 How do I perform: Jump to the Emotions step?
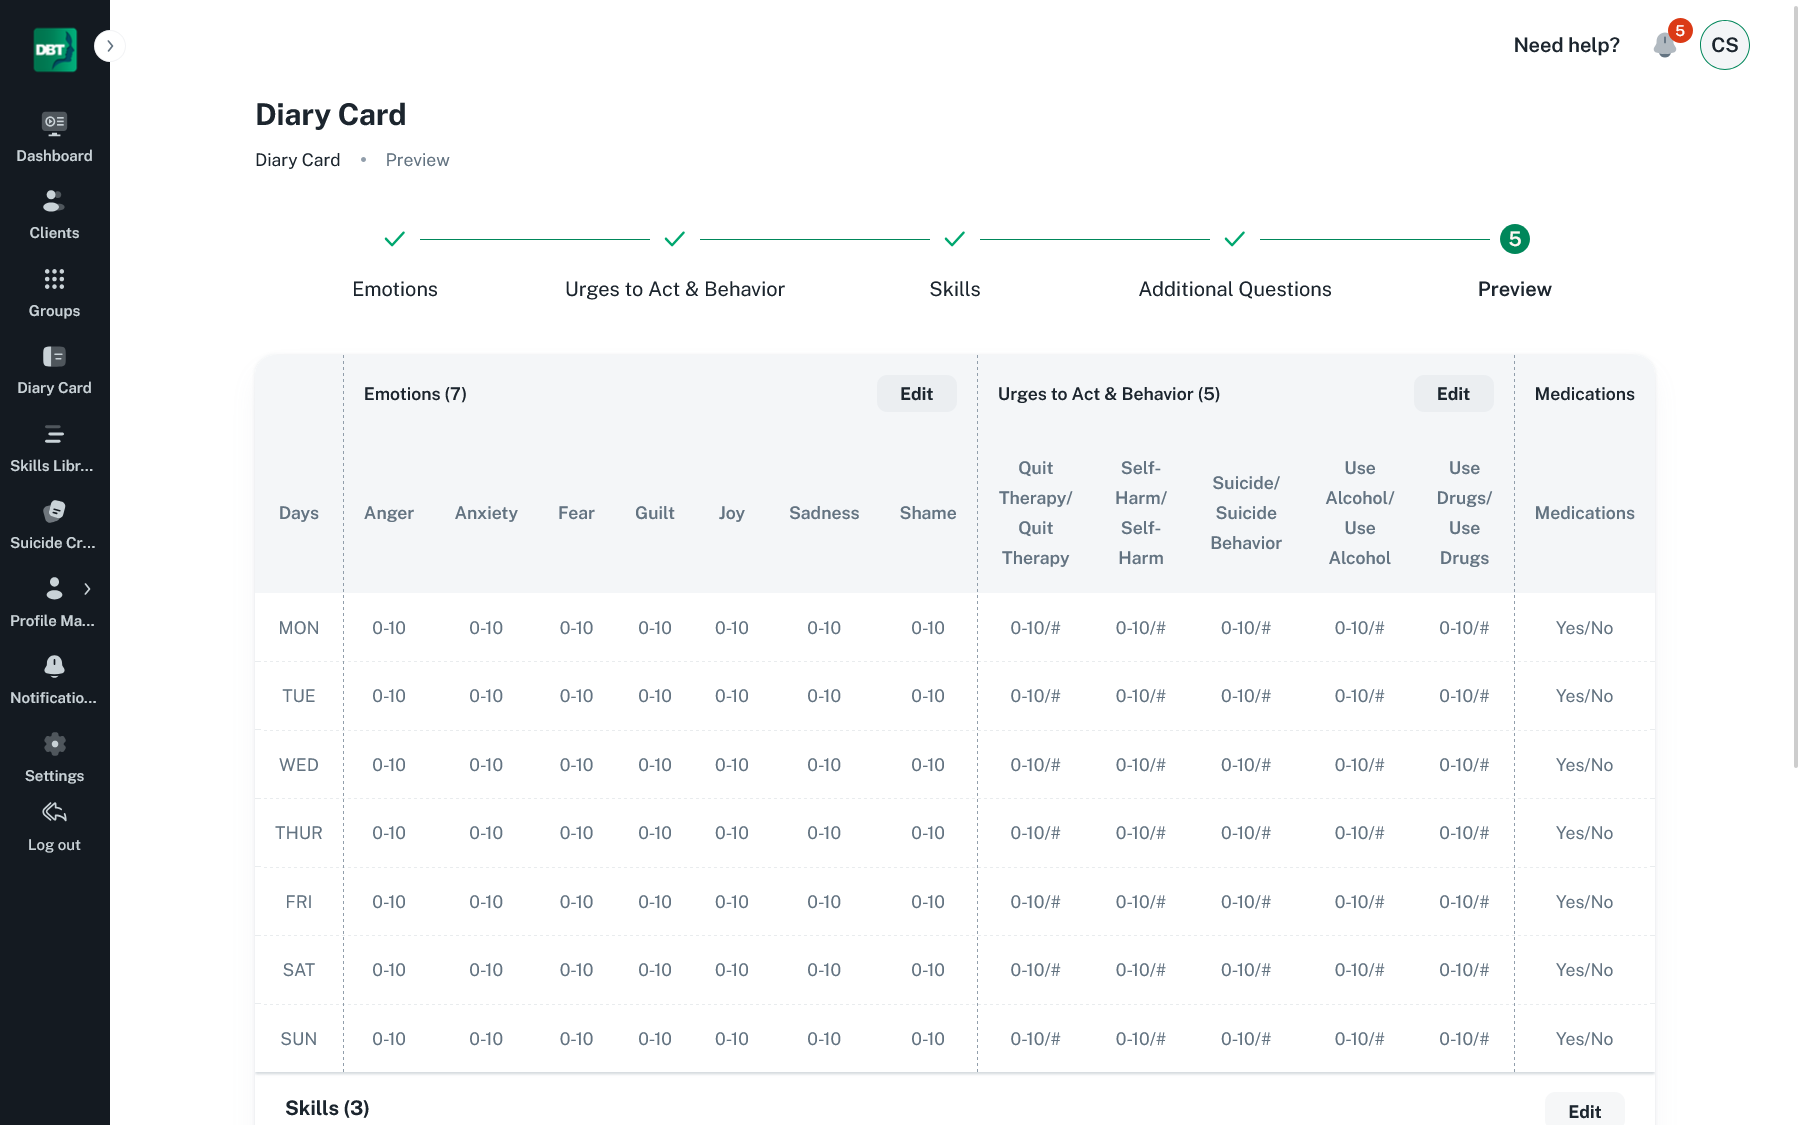(x=395, y=240)
